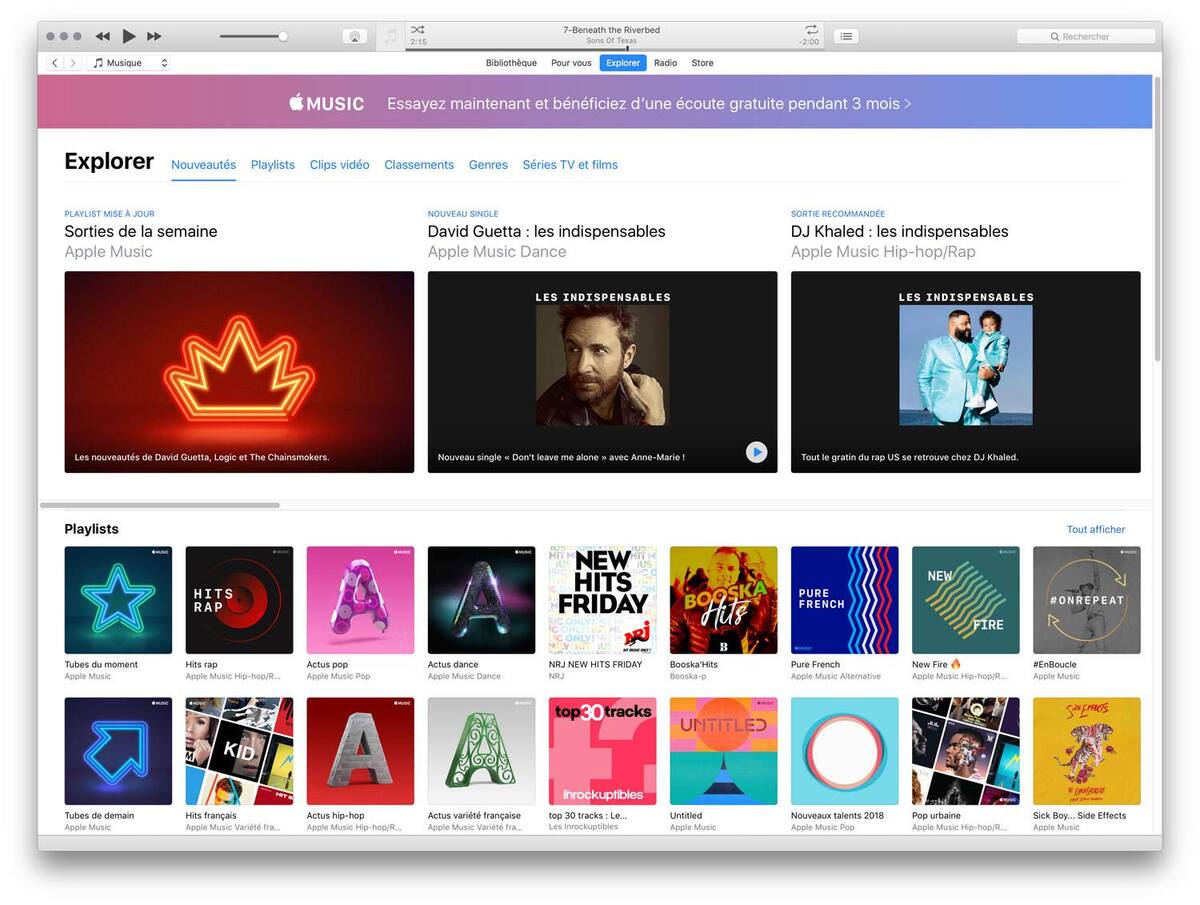The width and height of the screenshot is (1200, 905).
Task: Go back with the navigation arrow
Action: pos(54,63)
